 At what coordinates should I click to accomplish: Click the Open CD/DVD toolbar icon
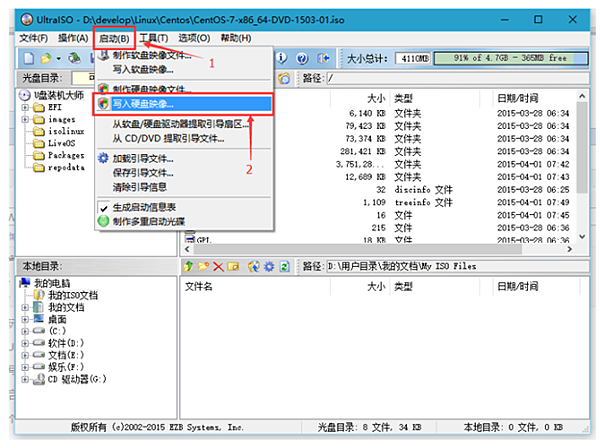tap(75, 58)
